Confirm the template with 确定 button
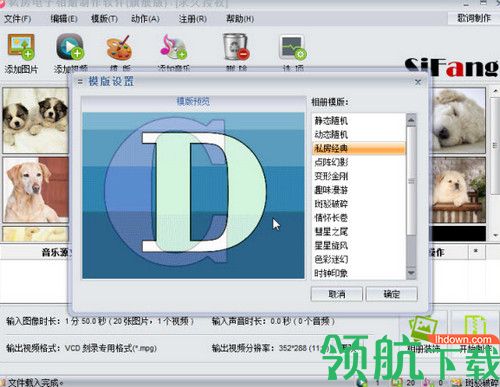The height and width of the screenshot is (387, 500). pos(392,294)
